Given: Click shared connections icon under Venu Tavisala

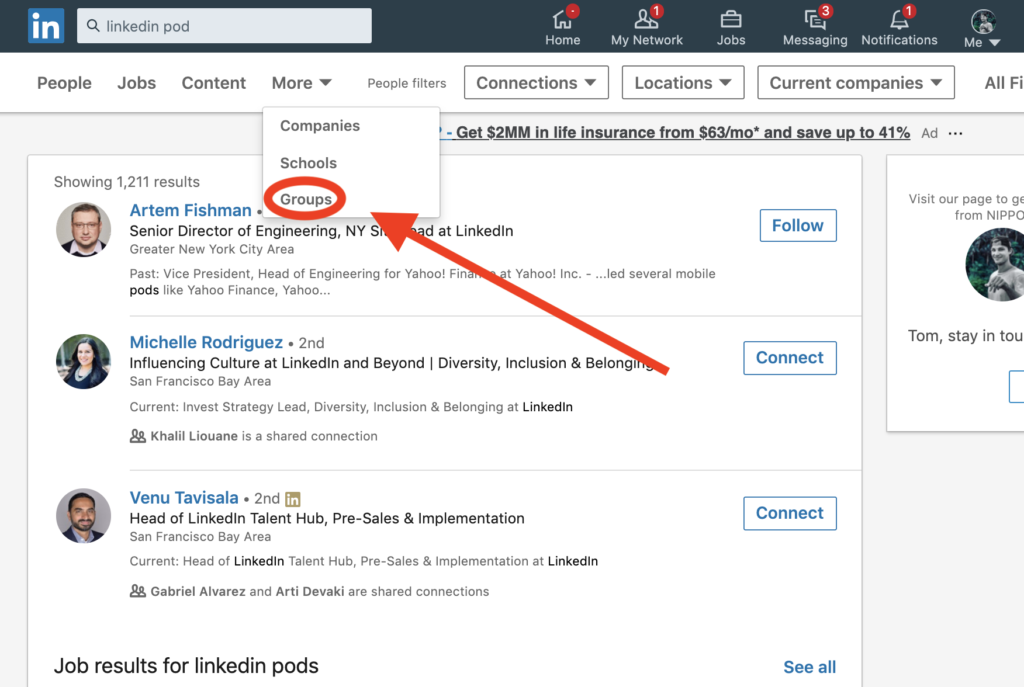Looking at the screenshot, I should (x=138, y=592).
